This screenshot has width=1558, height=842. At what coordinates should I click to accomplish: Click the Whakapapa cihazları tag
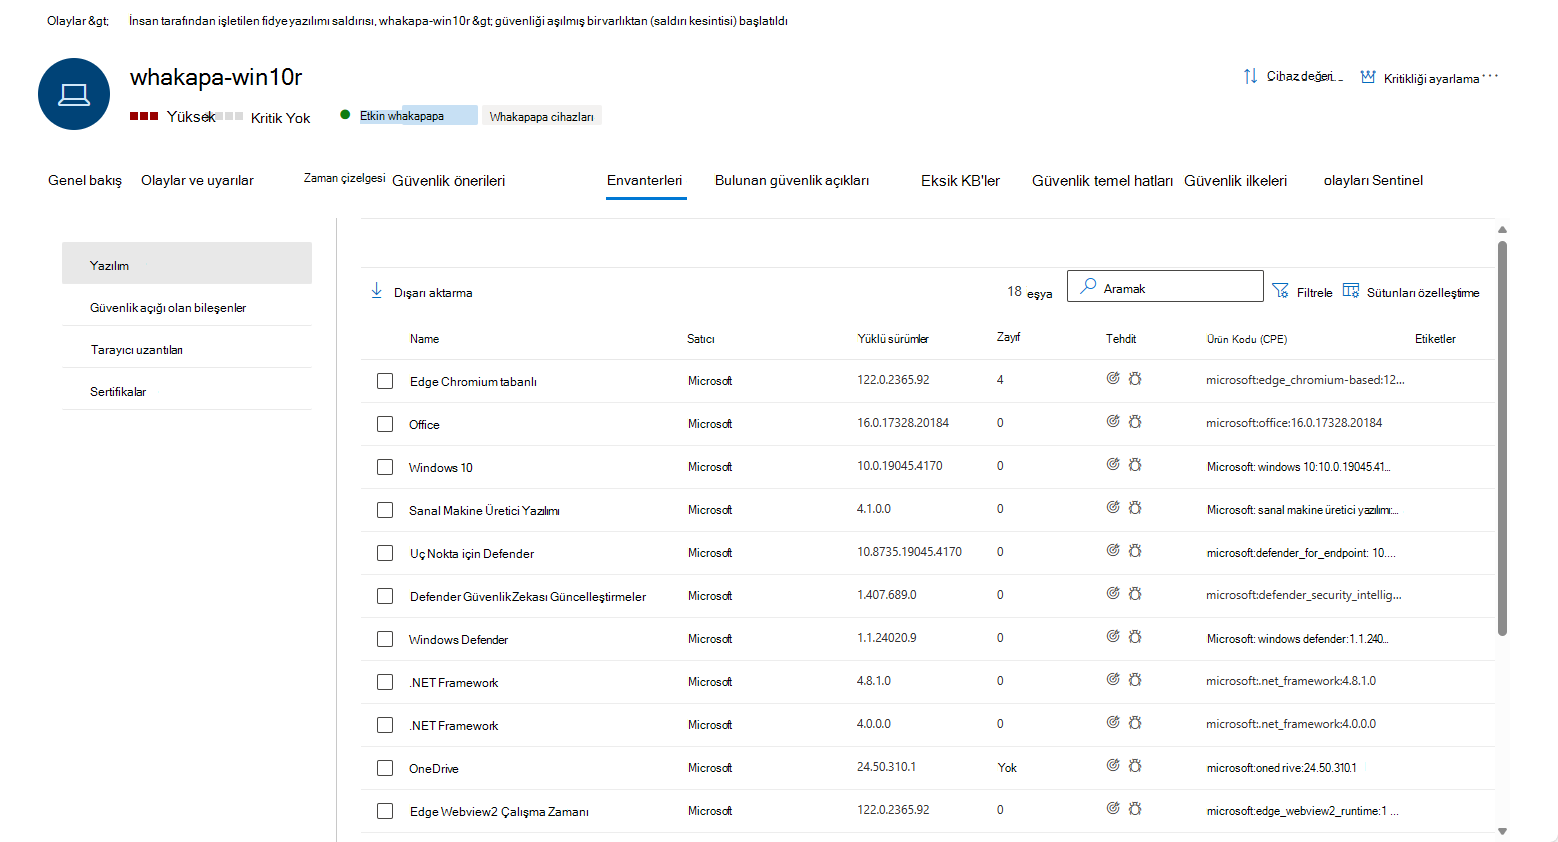pos(541,116)
